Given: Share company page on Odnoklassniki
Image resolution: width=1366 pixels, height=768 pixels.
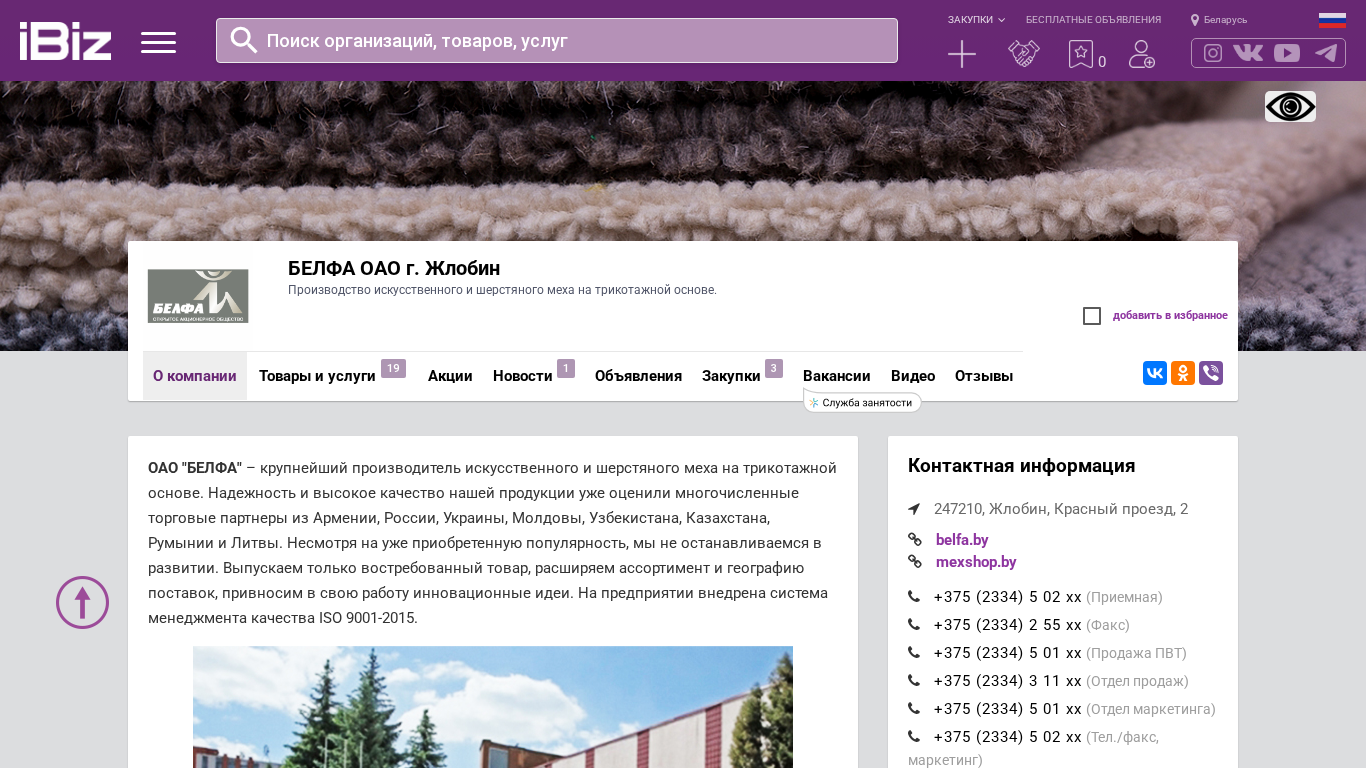Looking at the screenshot, I should click(x=1183, y=373).
